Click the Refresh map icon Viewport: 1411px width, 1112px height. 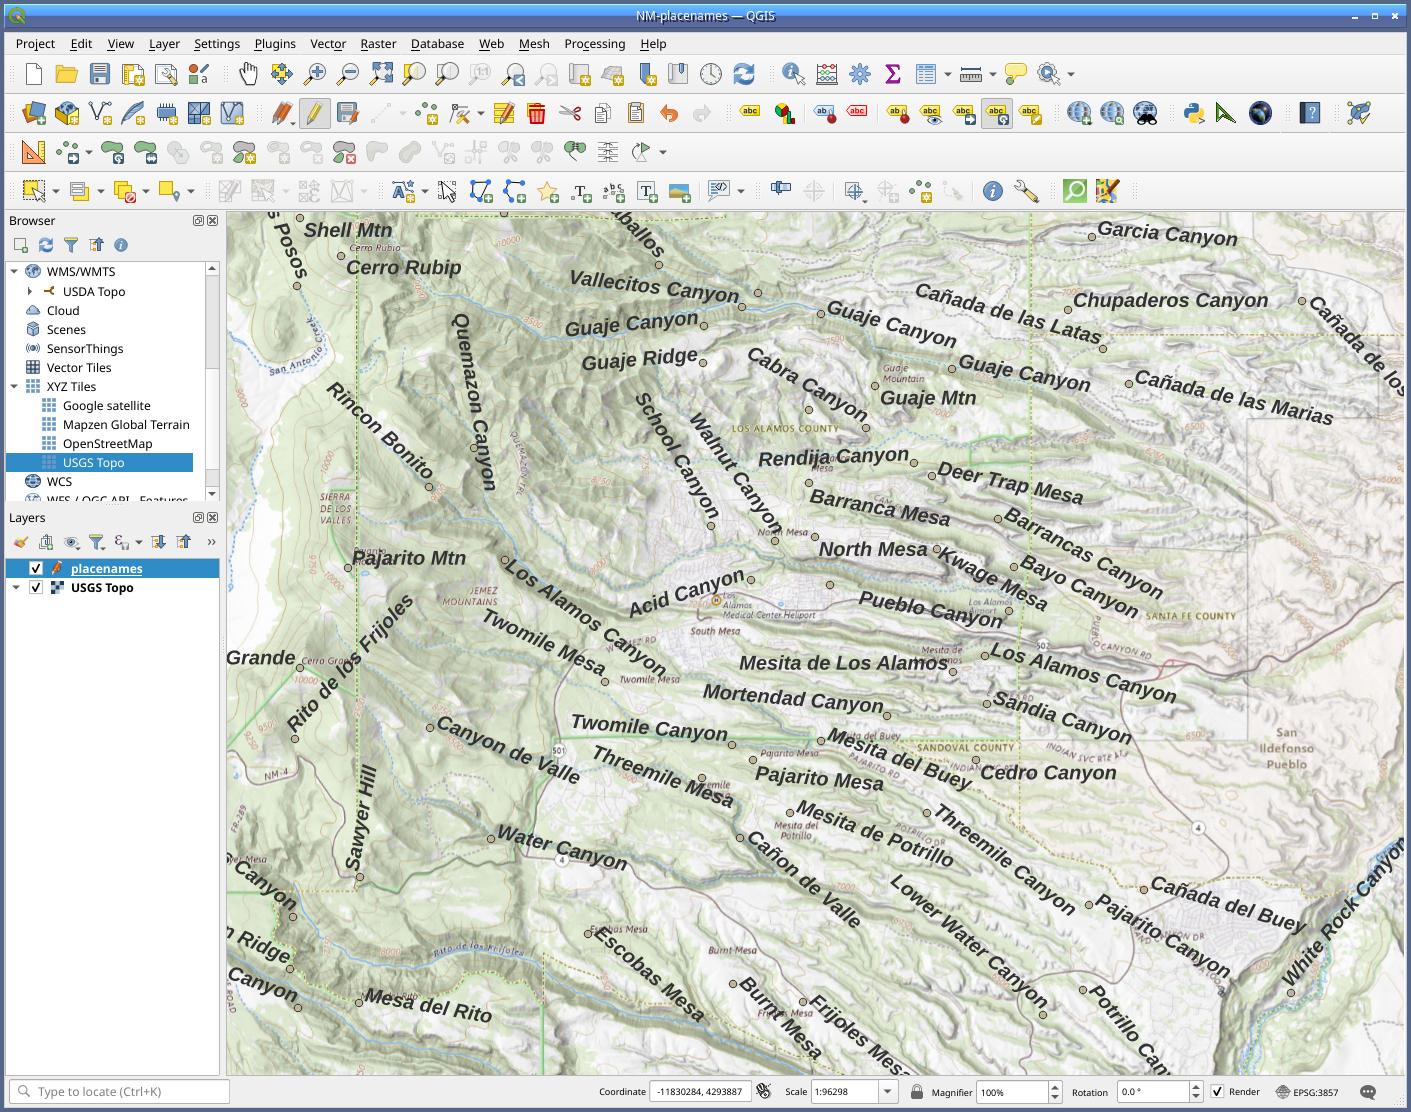(743, 74)
